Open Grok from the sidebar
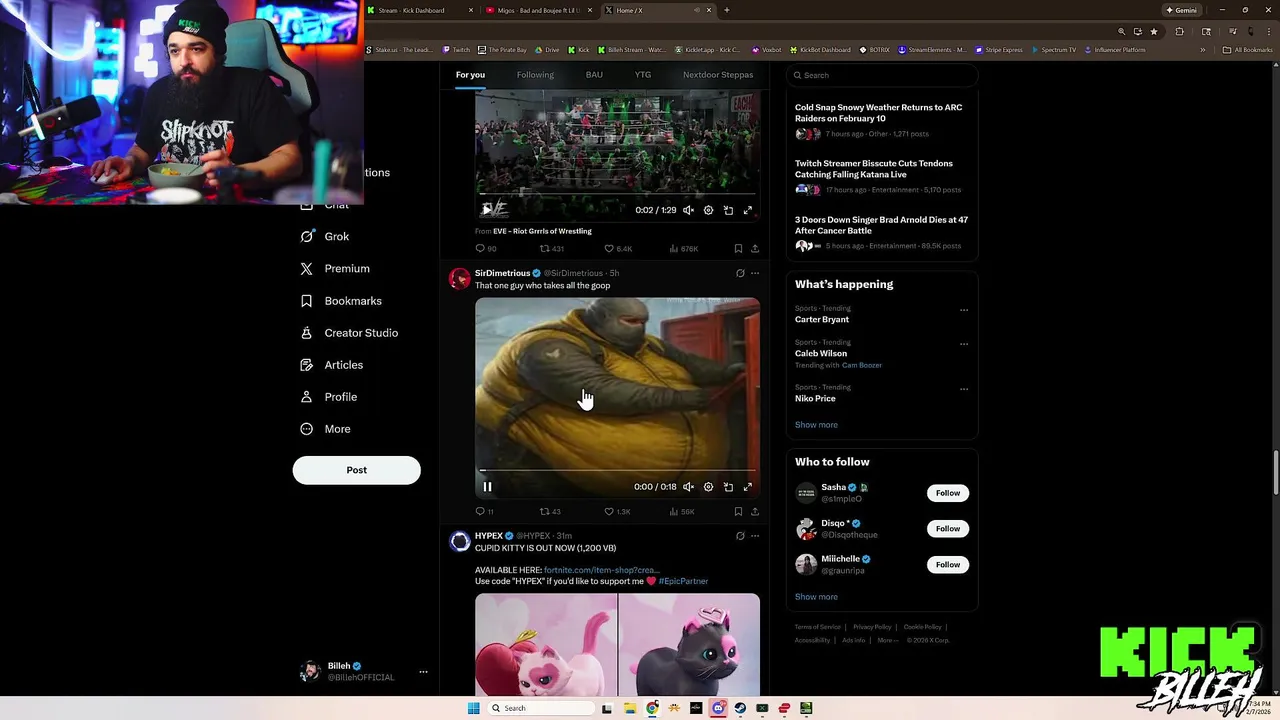The width and height of the screenshot is (1280, 720). (324, 237)
